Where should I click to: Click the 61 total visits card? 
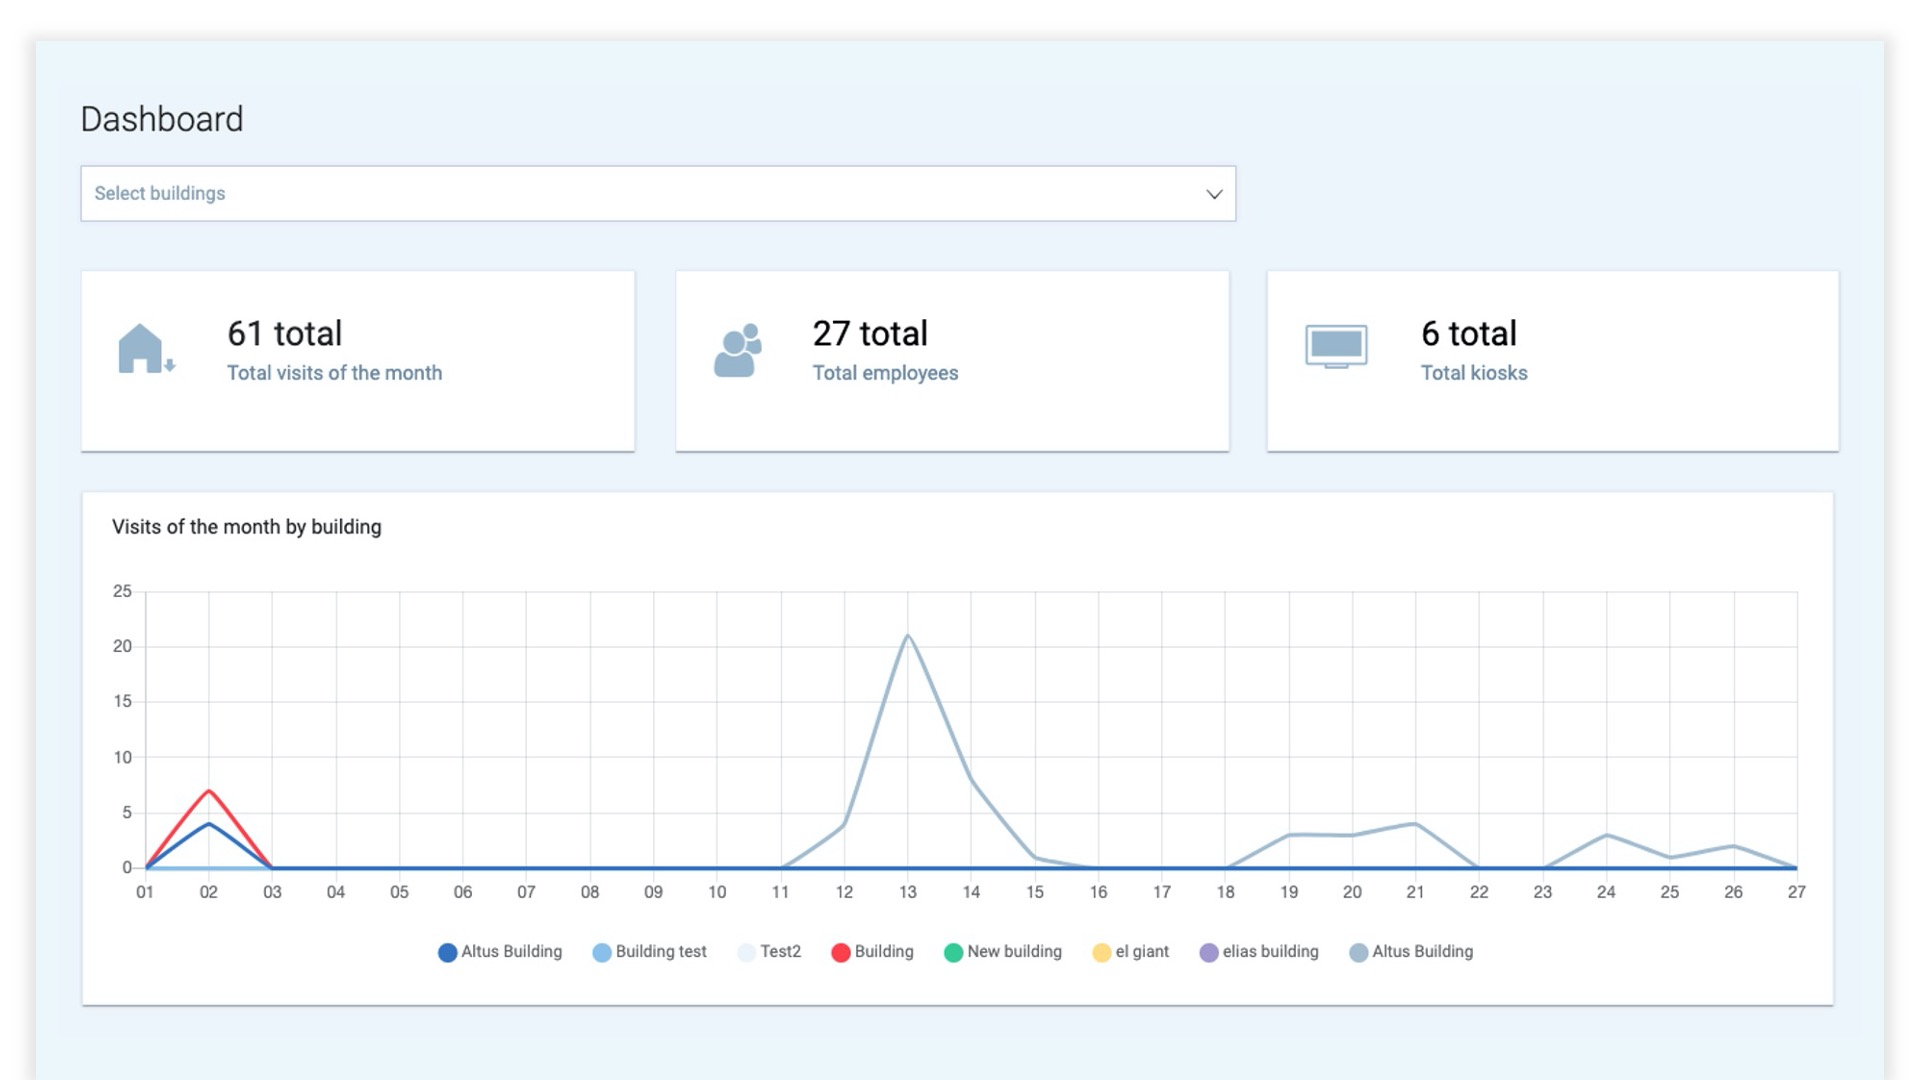358,360
